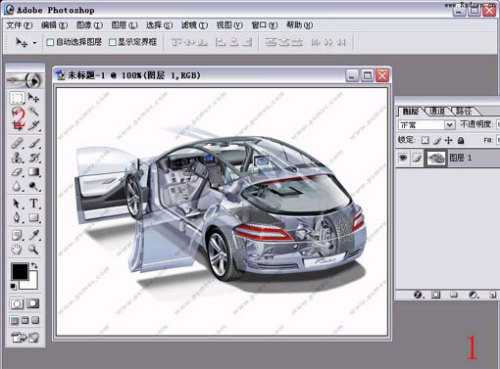The width and height of the screenshot is (500, 369).
Task: Open the layer blend mode dropdown
Action: 427,125
